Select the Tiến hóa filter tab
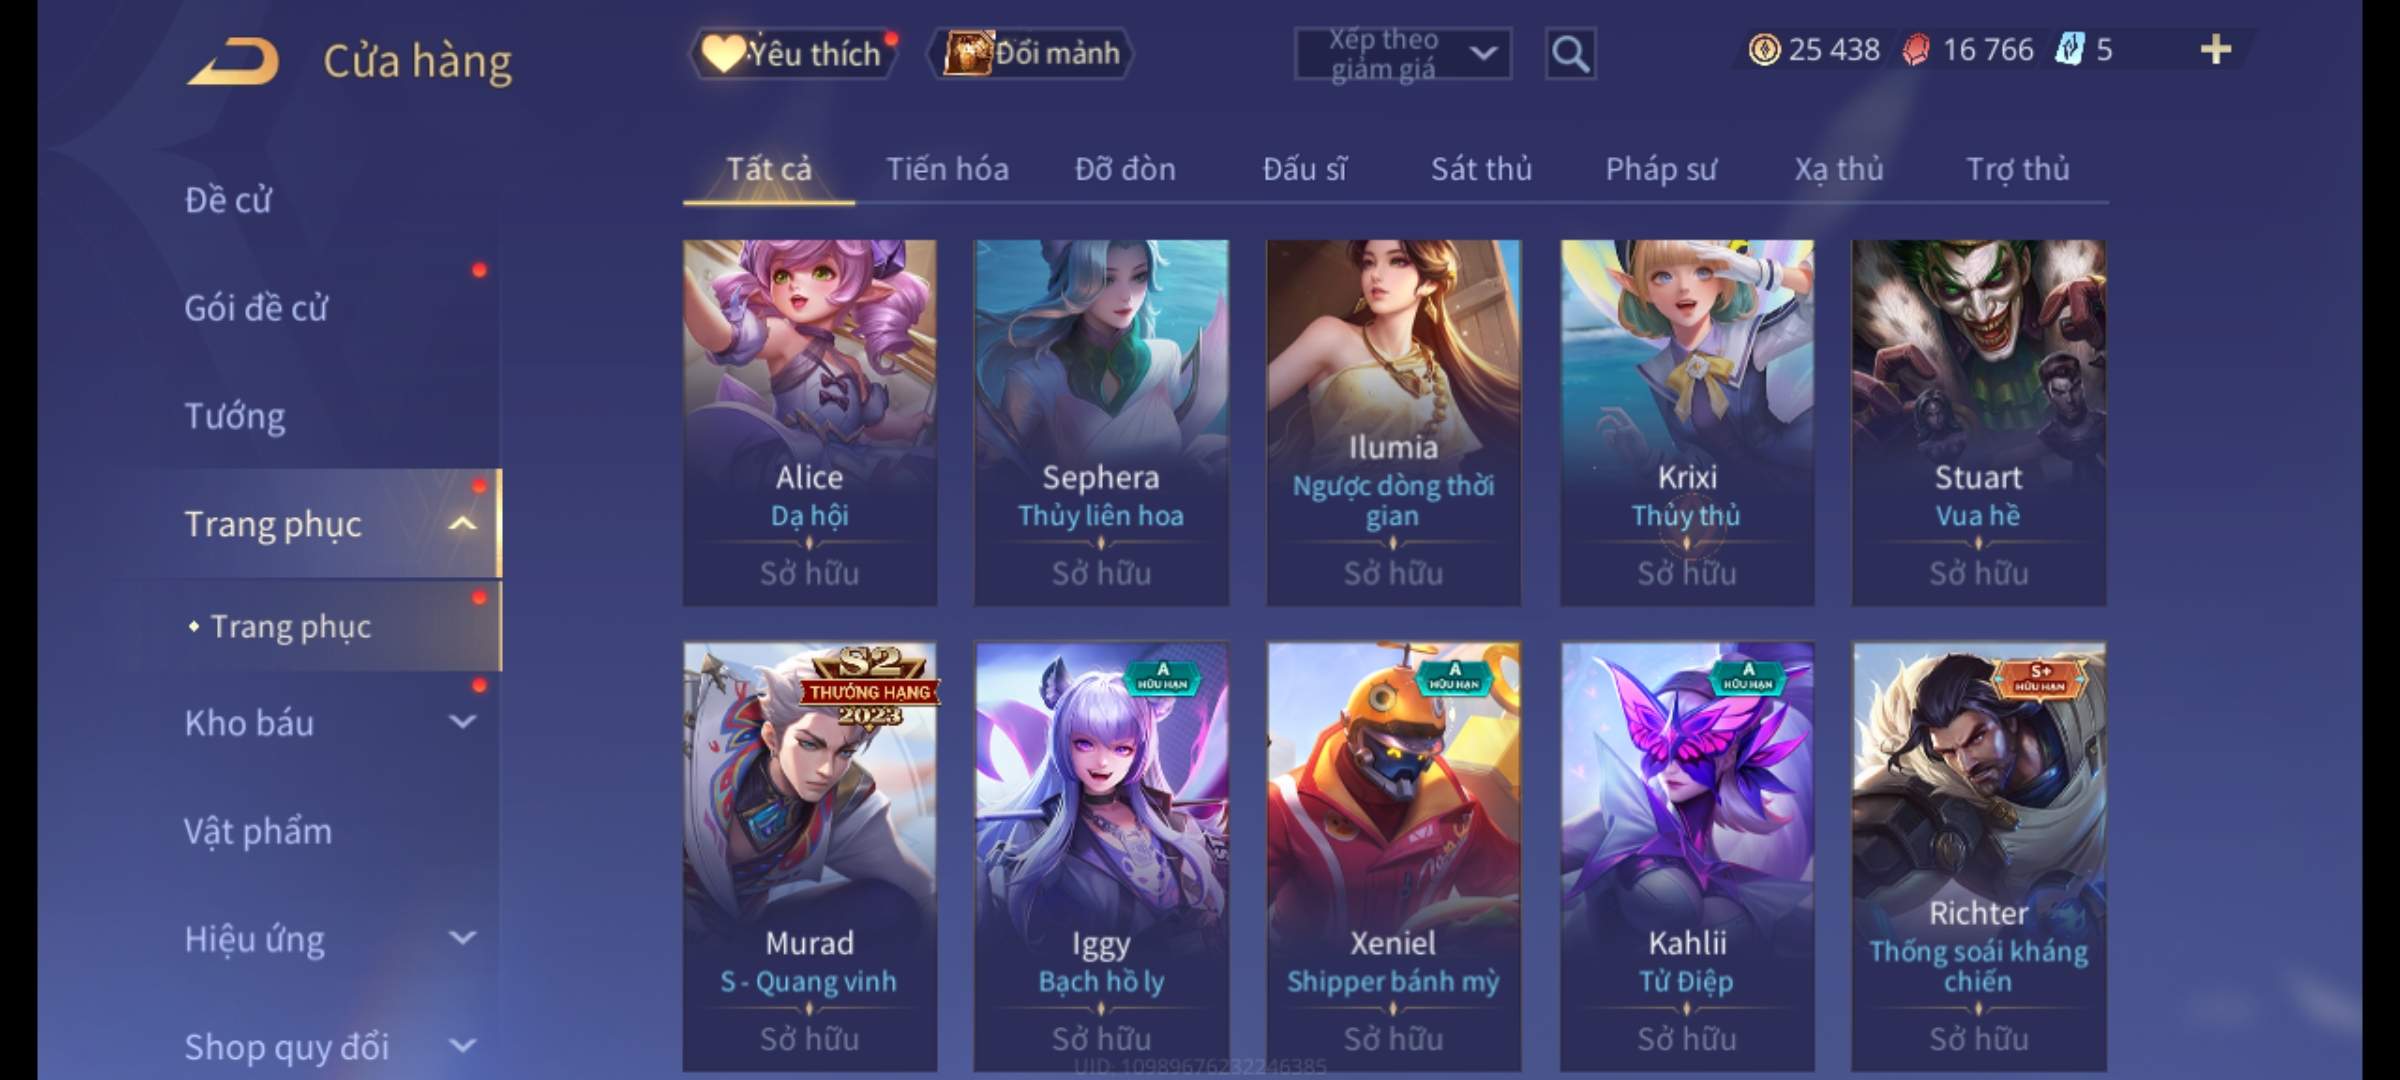This screenshot has width=2400, height=1080. tap(947, 169)
